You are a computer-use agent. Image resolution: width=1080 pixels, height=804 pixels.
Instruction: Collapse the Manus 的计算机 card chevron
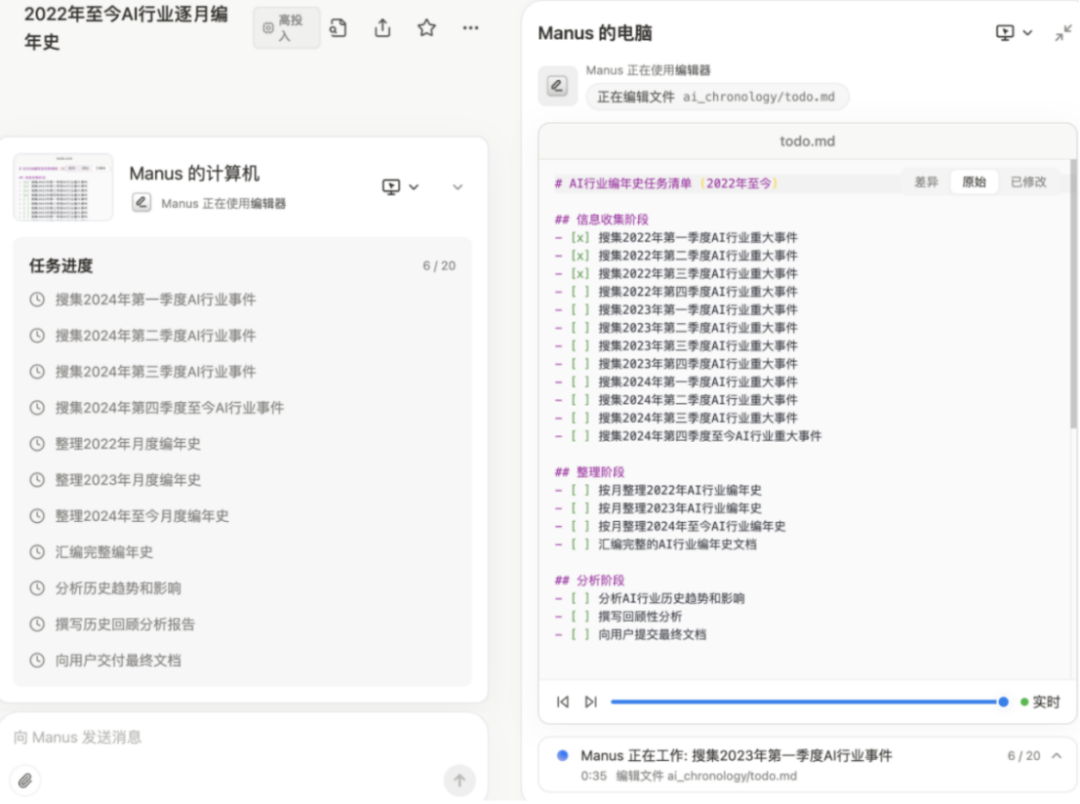[x=458, y=187]
